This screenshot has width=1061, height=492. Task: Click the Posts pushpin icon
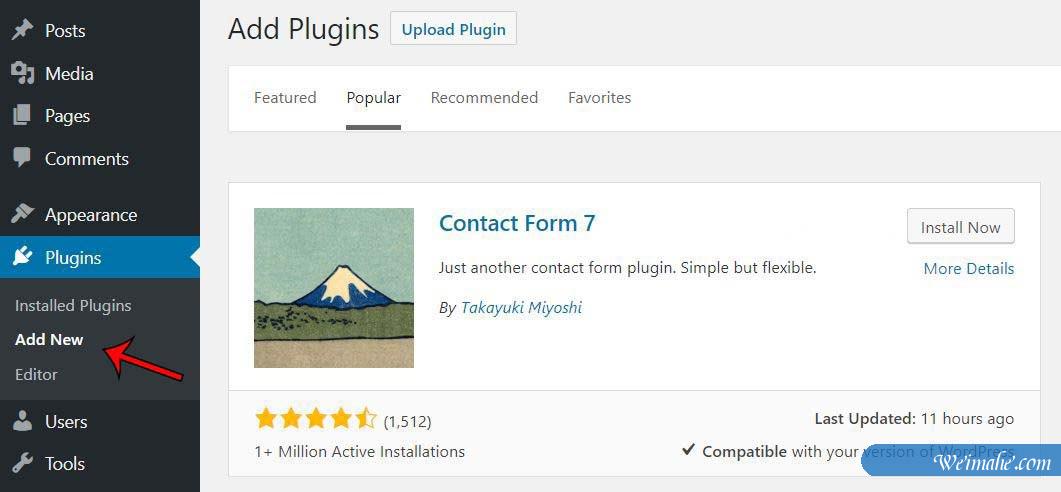tap(22, 30)
